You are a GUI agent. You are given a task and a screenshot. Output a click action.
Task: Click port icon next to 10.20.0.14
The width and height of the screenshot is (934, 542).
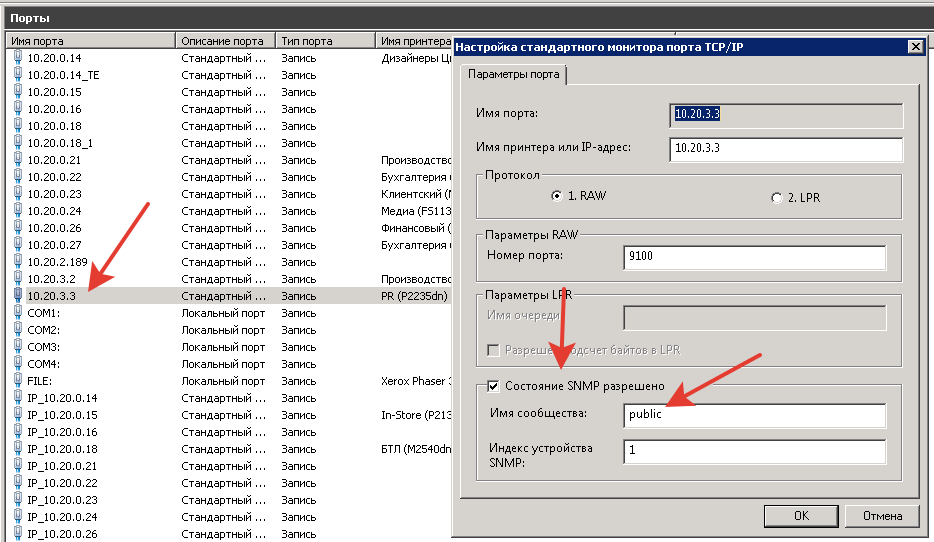coord(18,58)
